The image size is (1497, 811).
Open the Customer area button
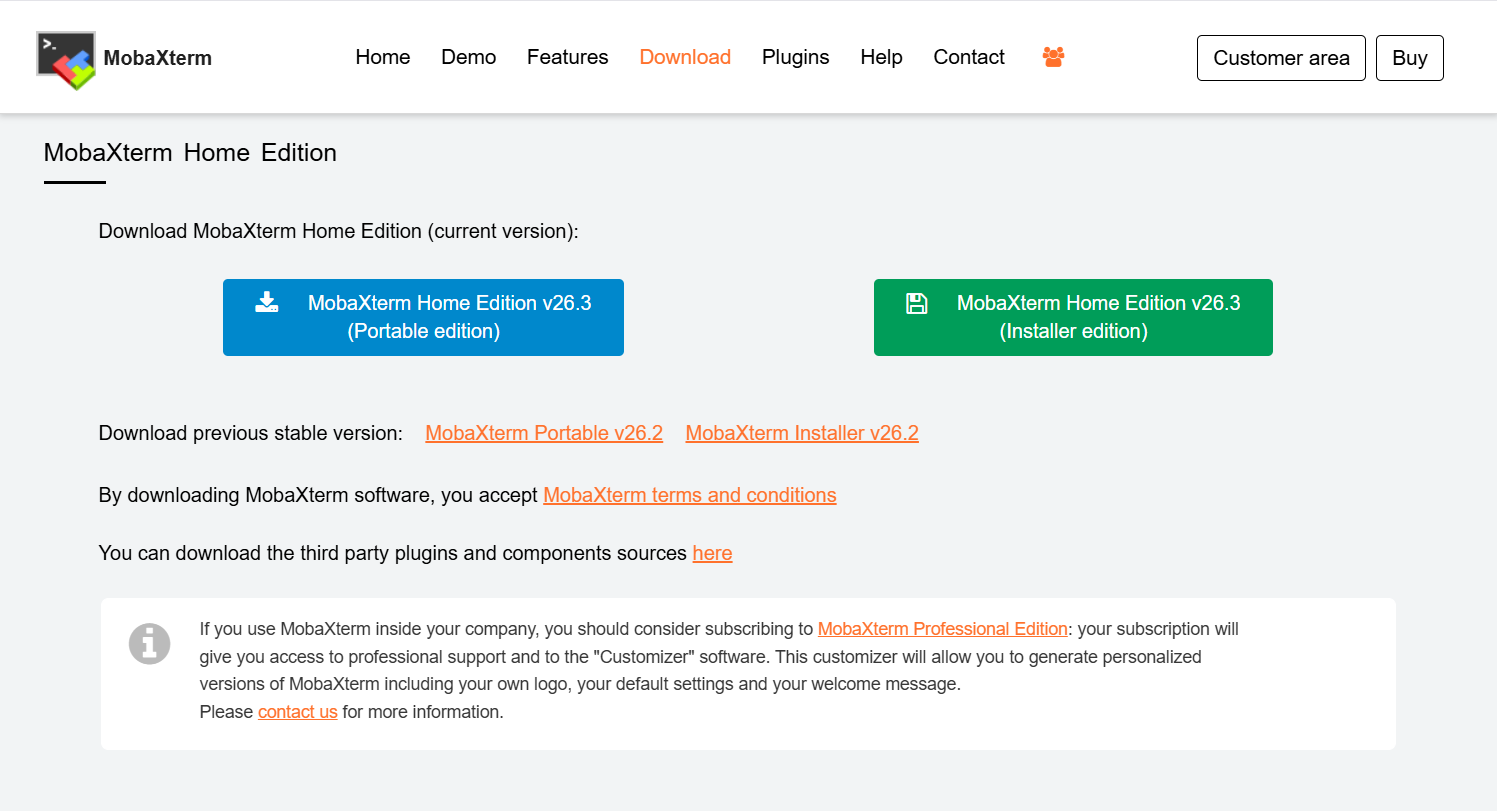[x=1281, y=58]
